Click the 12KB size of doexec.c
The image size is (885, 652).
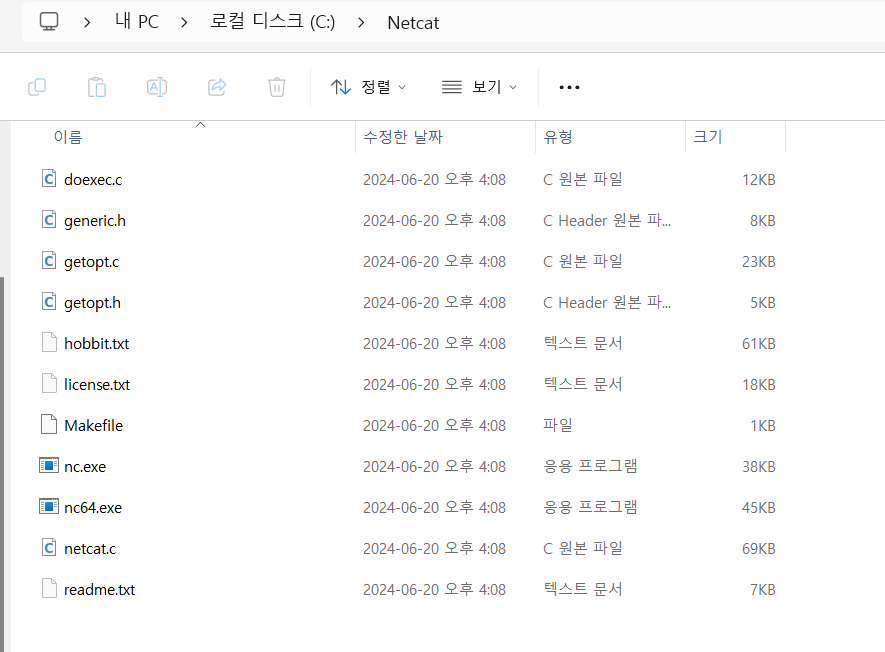(759, 180)
